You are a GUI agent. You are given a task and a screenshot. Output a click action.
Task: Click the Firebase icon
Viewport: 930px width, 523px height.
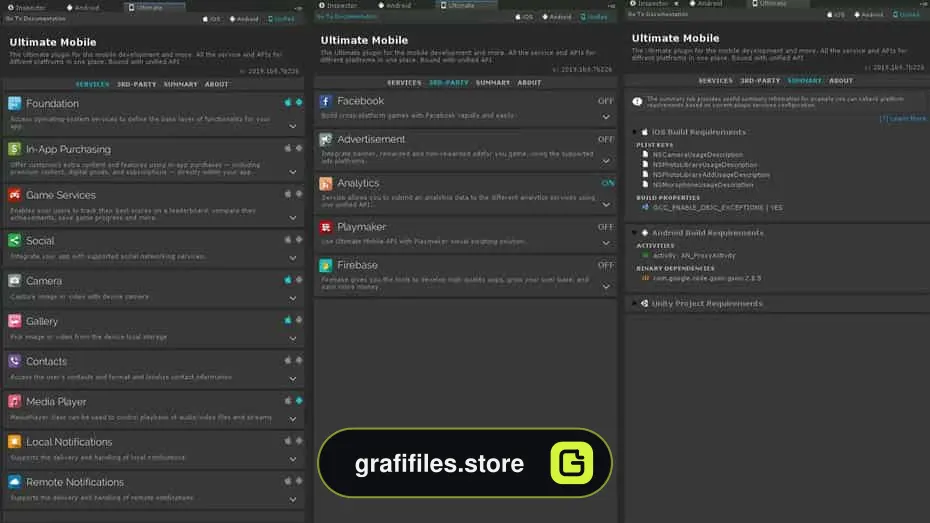[x=326, y=265]
